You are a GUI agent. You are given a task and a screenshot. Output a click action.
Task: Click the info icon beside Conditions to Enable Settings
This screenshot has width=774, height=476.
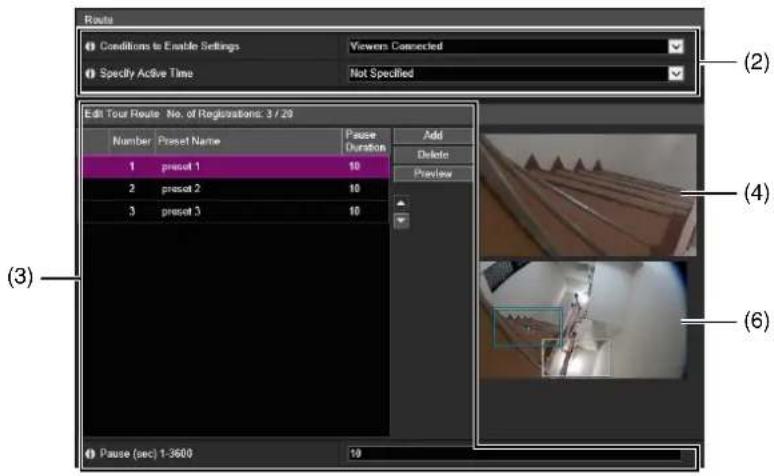pyautogui.click(x=90, y=46)
